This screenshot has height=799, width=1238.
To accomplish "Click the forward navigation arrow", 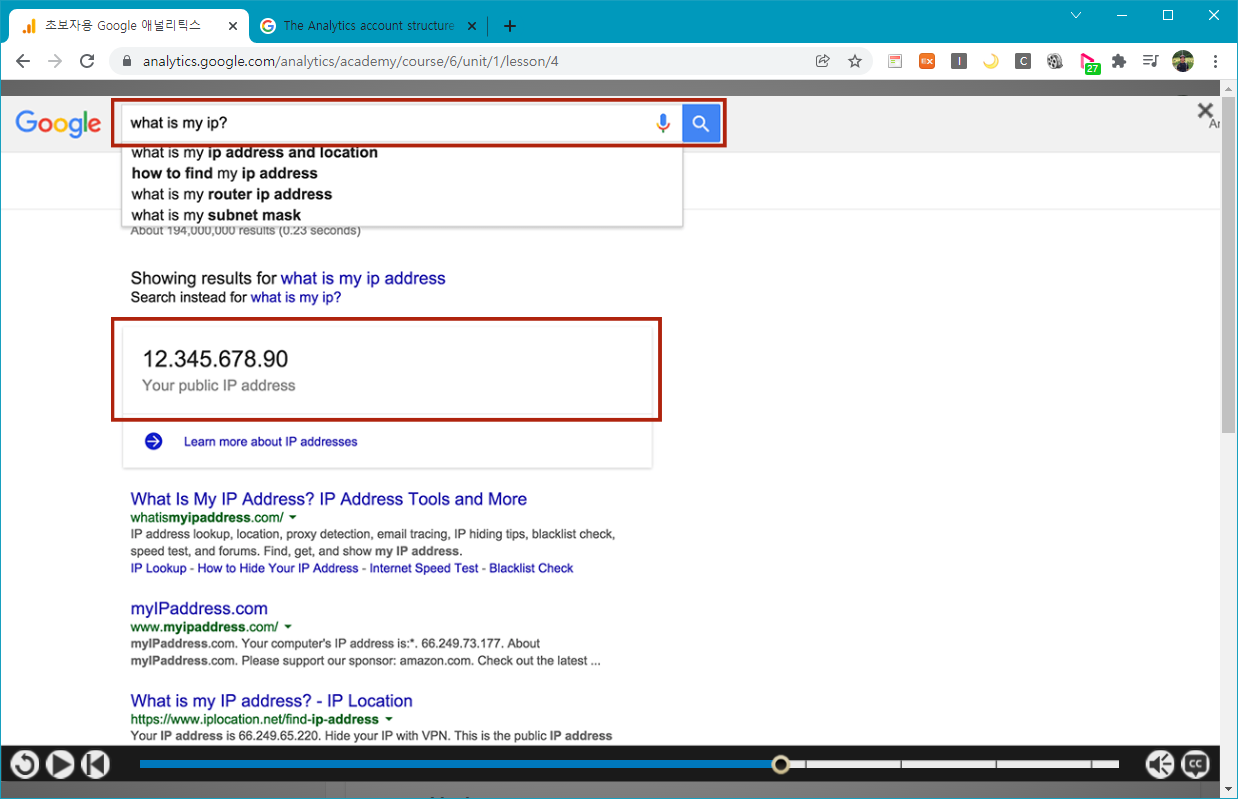I will click(x=55, y=61).
